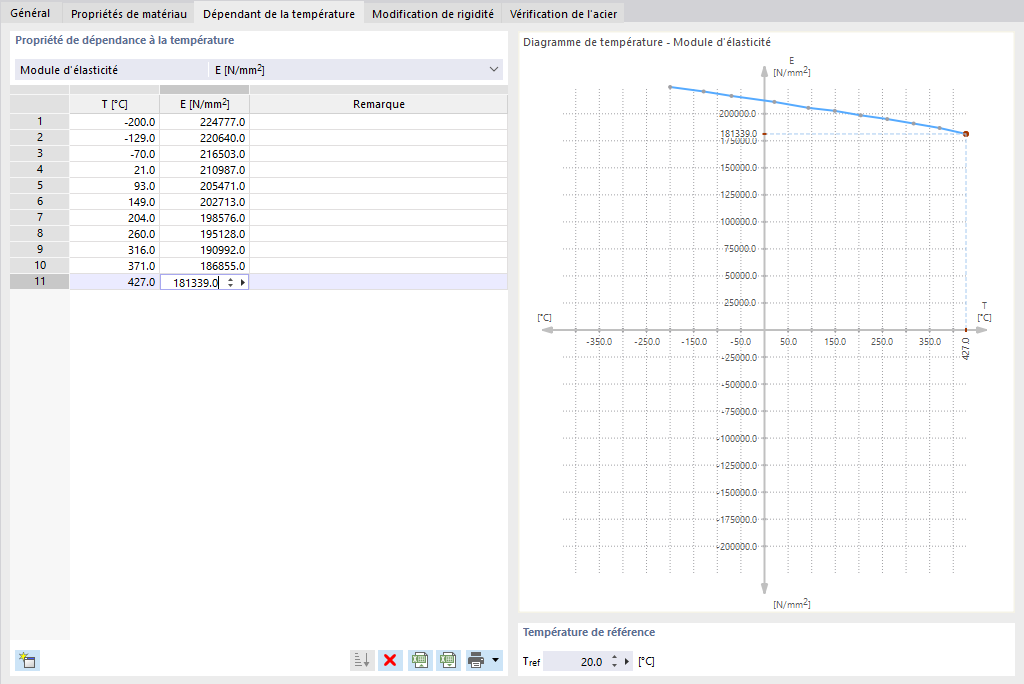Open the Module d'élasticité property dropdown
Image resolution: width=1024 pixels, height=684 pixels.
coord(494,69)
